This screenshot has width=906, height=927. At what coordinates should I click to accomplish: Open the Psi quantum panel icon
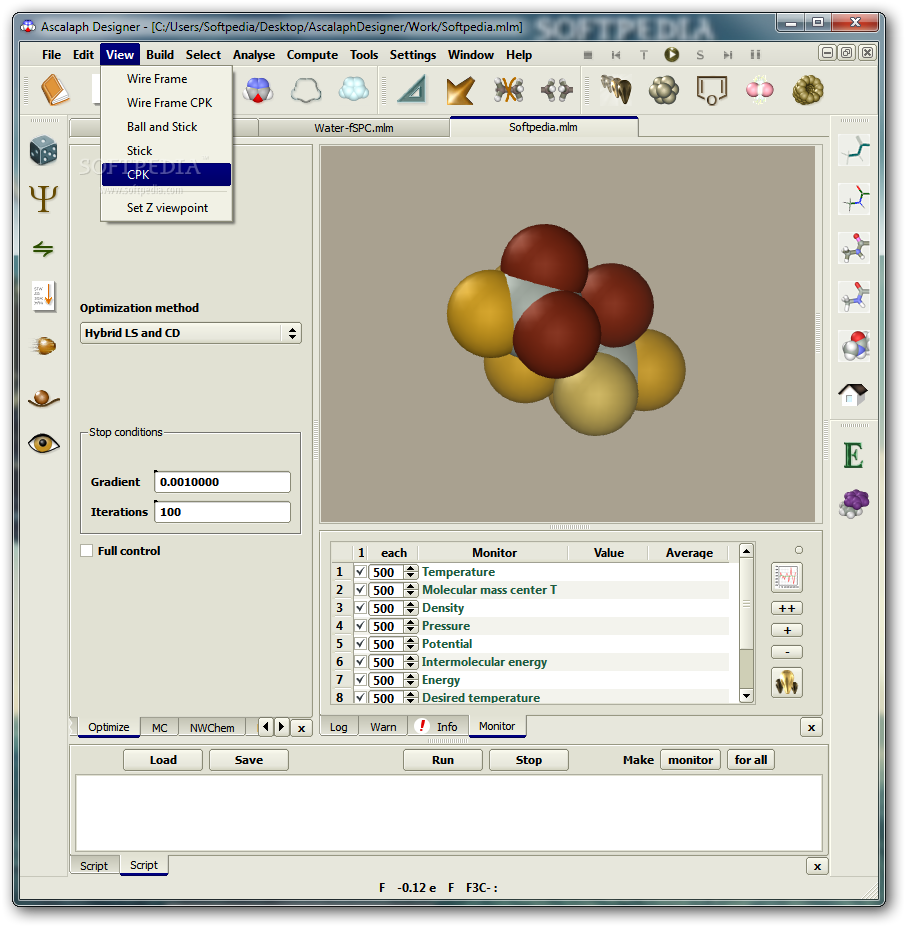43,199
